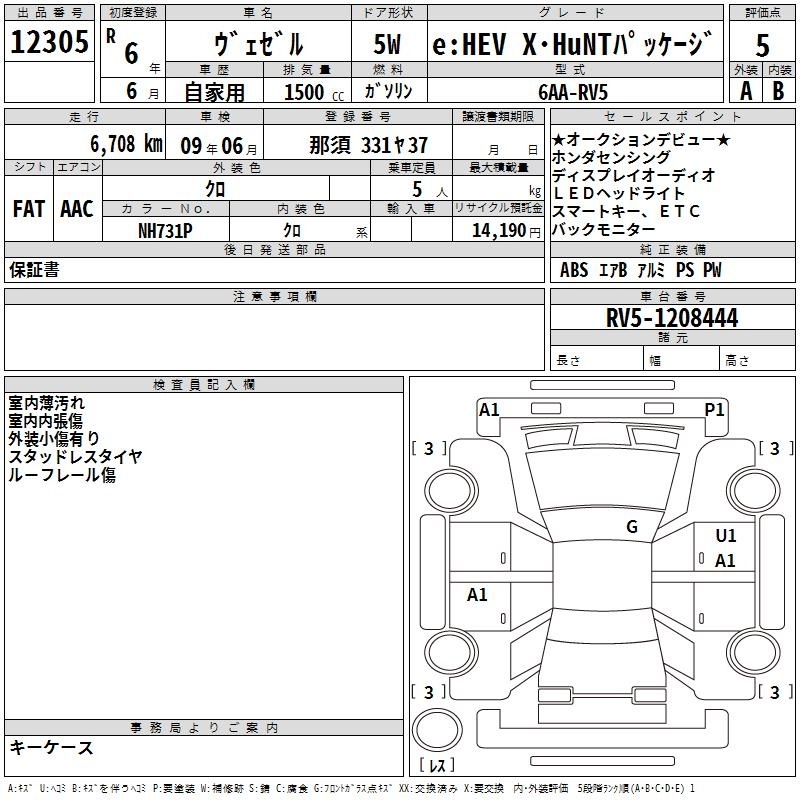Click 長さ dimension label
Image resolution: width=800 pixels, height=800 pixels.
point(568,361)
